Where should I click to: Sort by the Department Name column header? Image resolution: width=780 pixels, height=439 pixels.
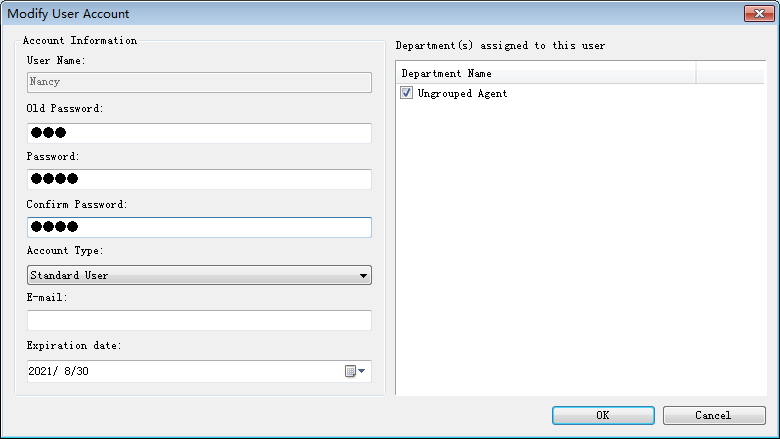546,74
